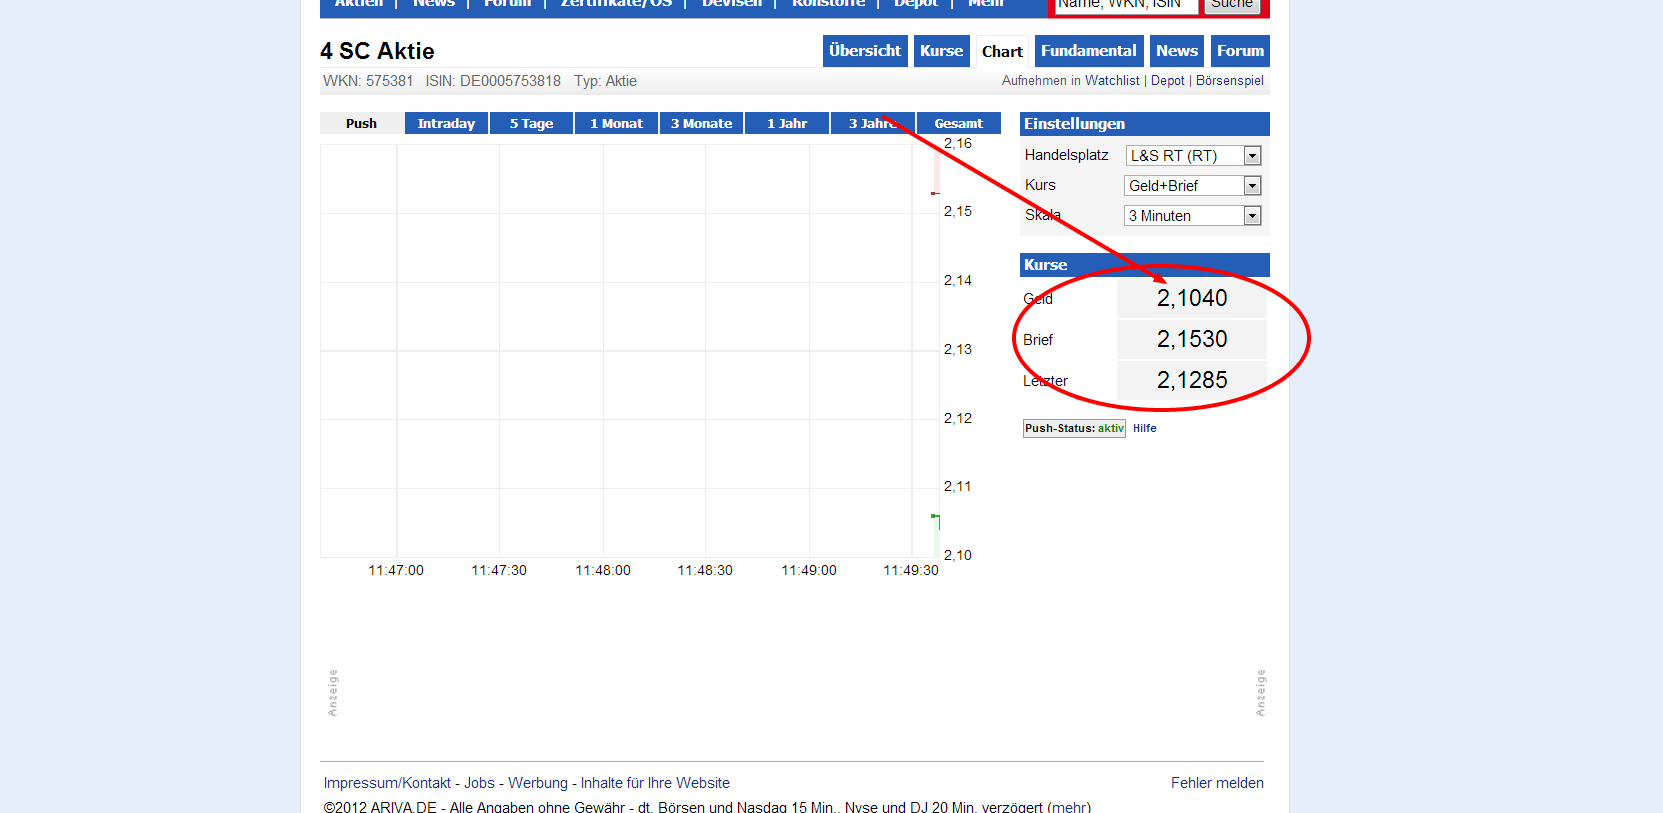Select the 1 Monat chart range
Screen dimensions: 1663x813
coord(616,124)
